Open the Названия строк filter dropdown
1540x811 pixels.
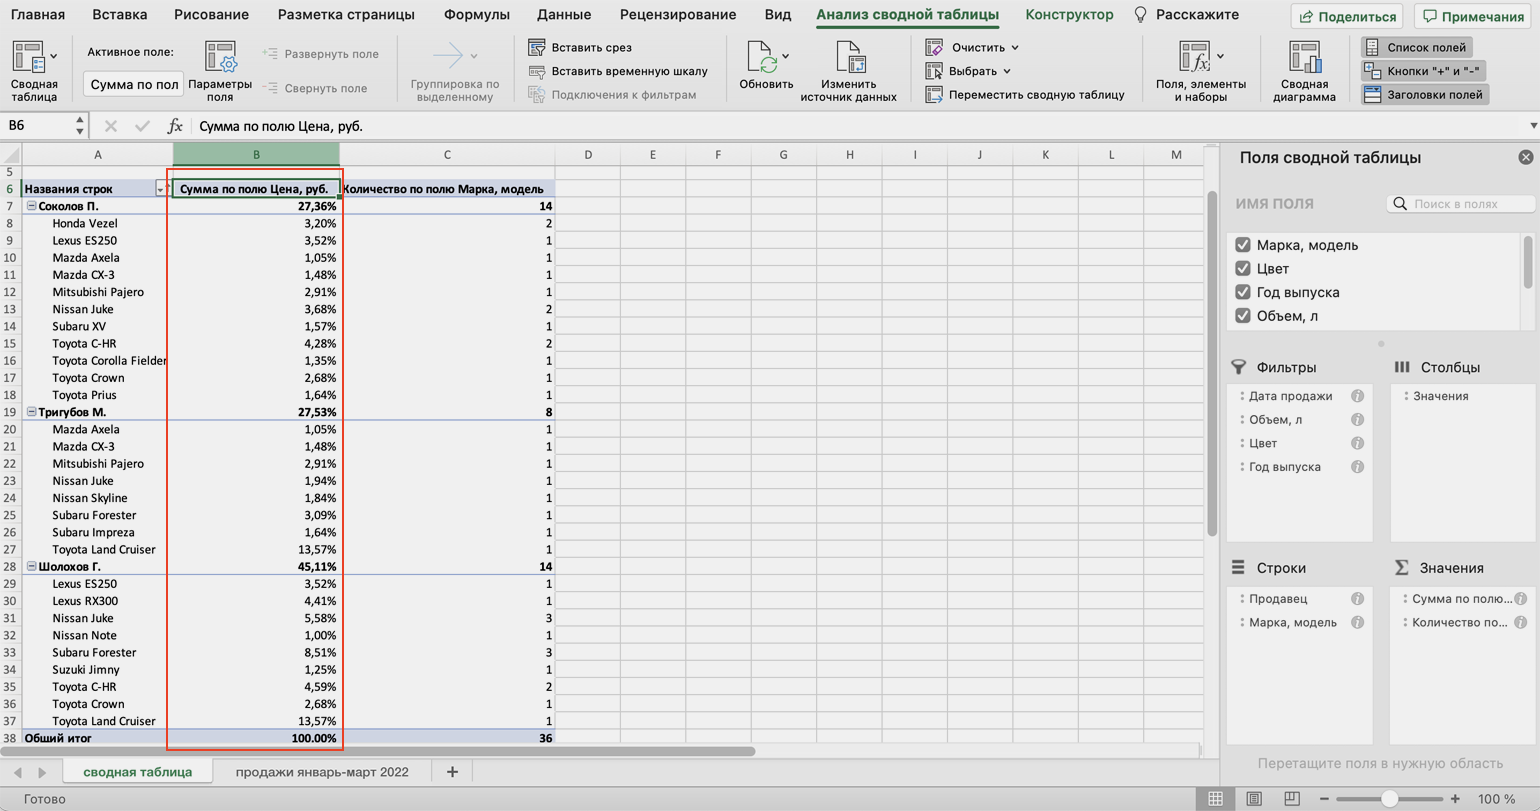click(x=160, y=189)
